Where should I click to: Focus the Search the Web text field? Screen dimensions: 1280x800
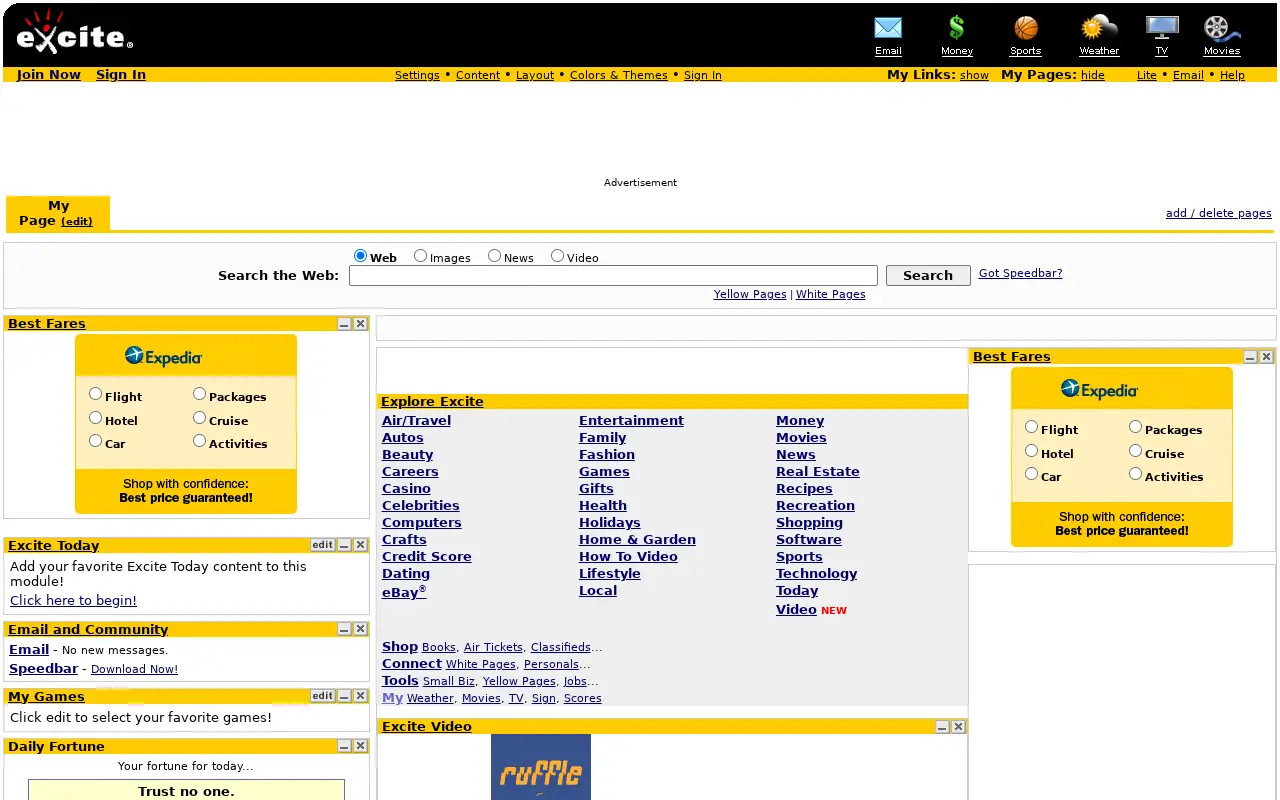tap(613, 276)
